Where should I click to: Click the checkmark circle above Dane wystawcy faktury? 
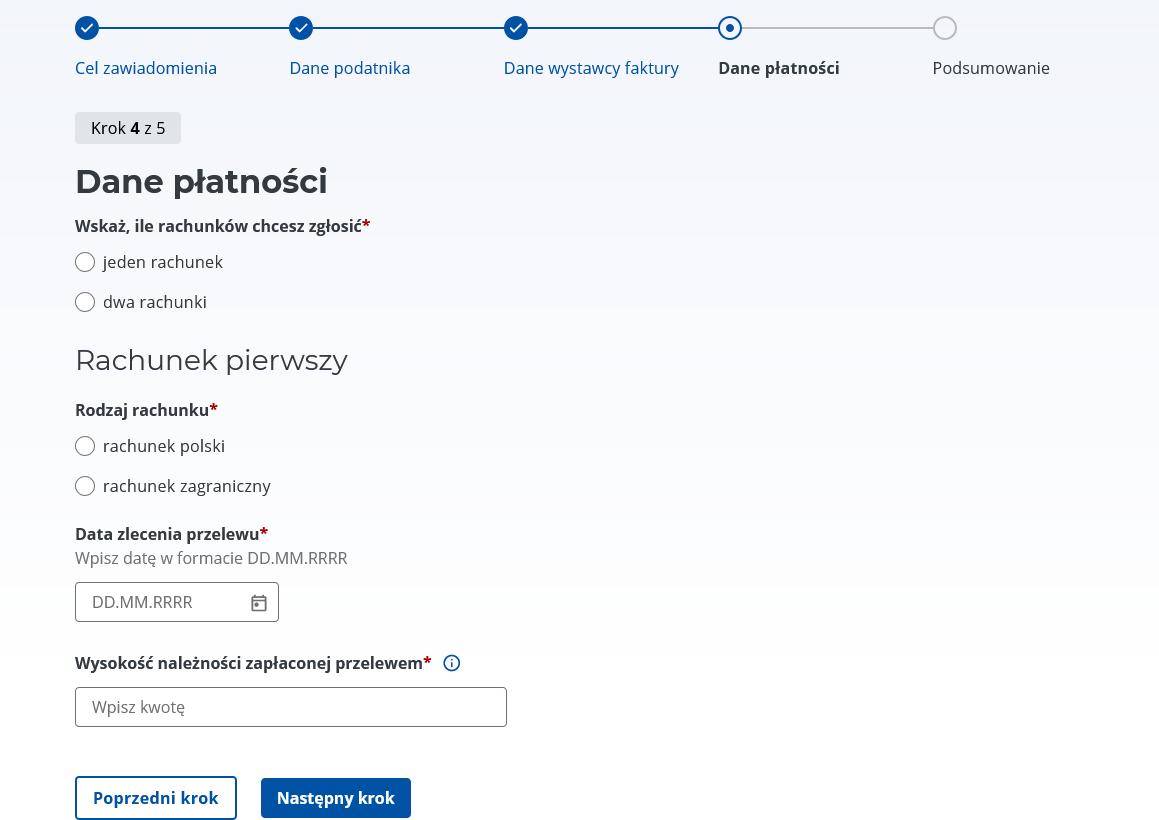[516, 28]
